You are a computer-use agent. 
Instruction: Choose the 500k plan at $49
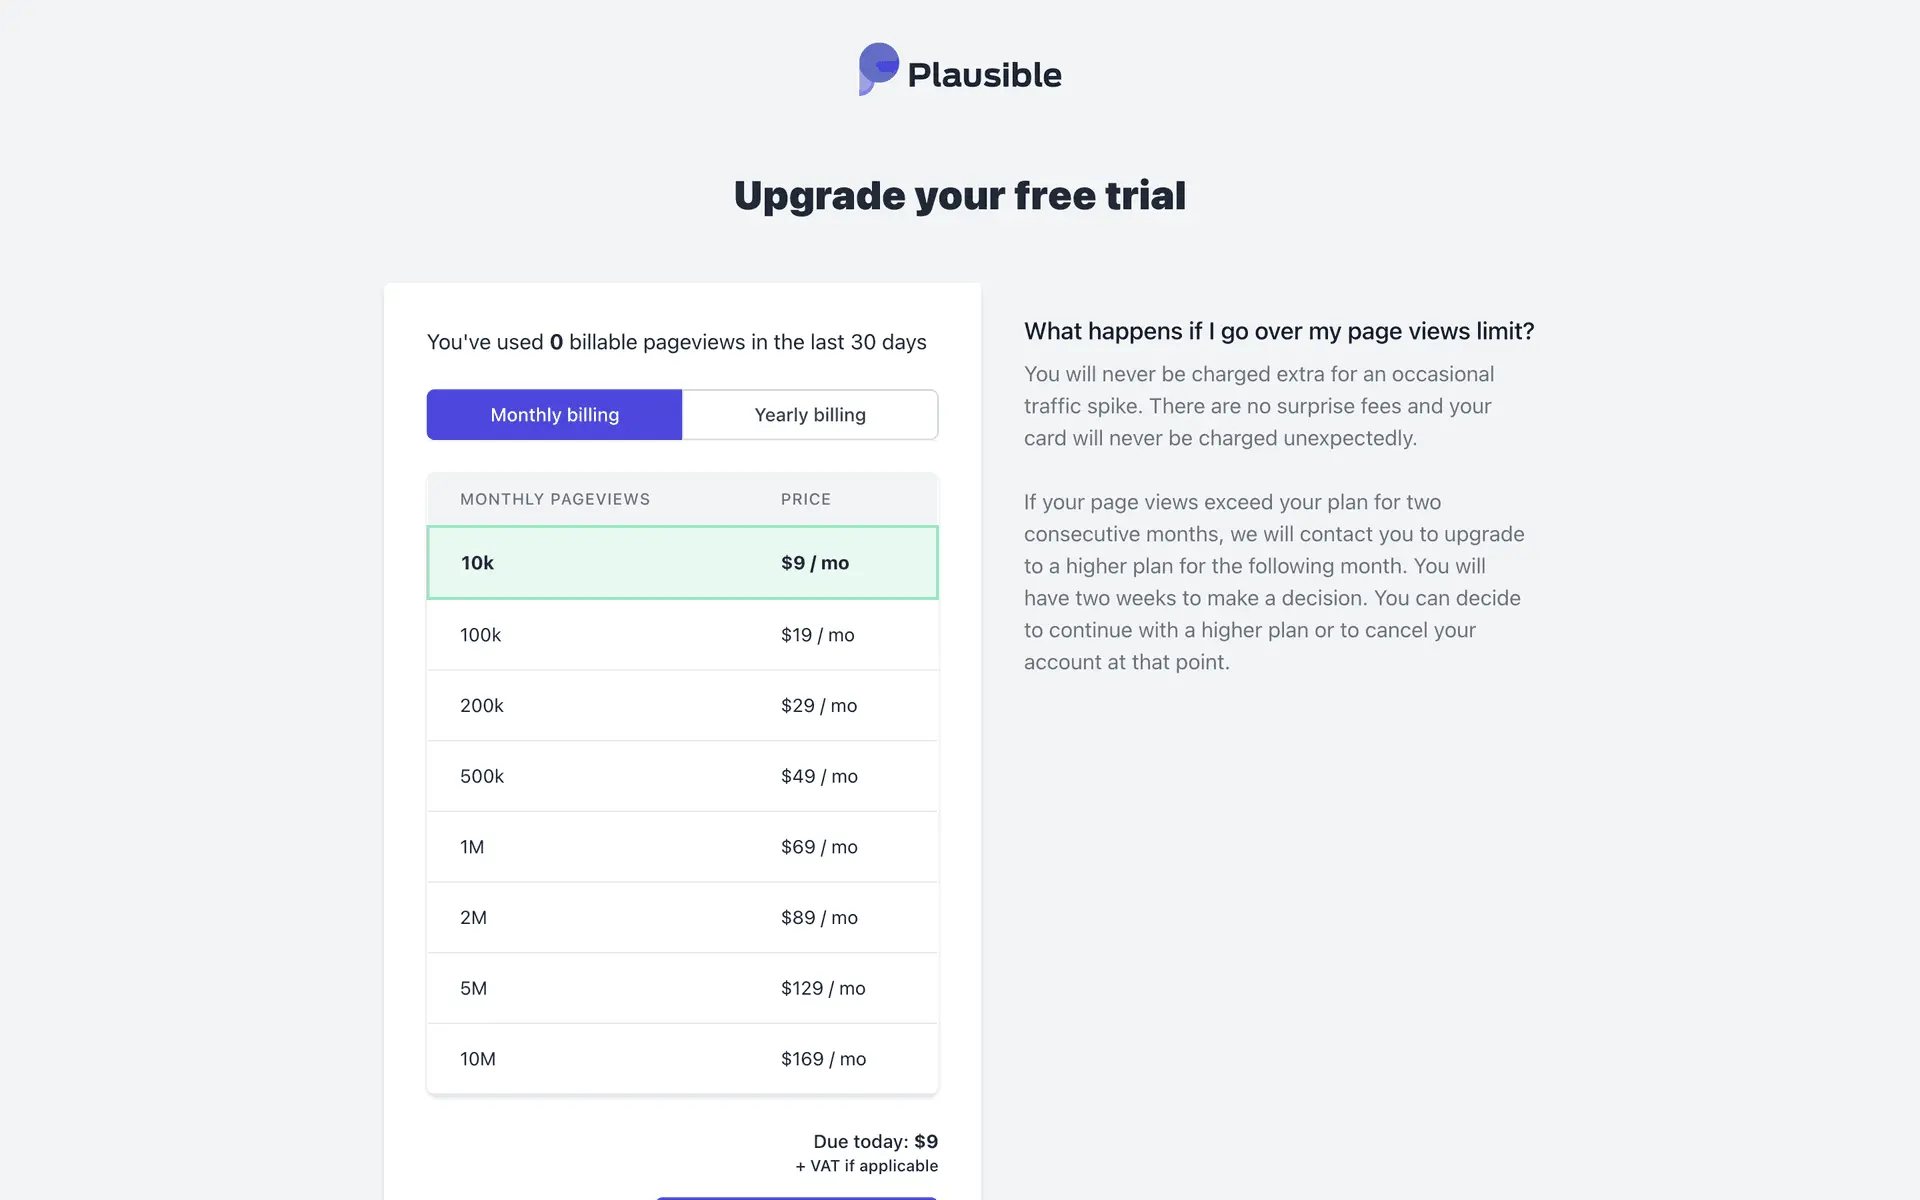click(x=682, y=776)
